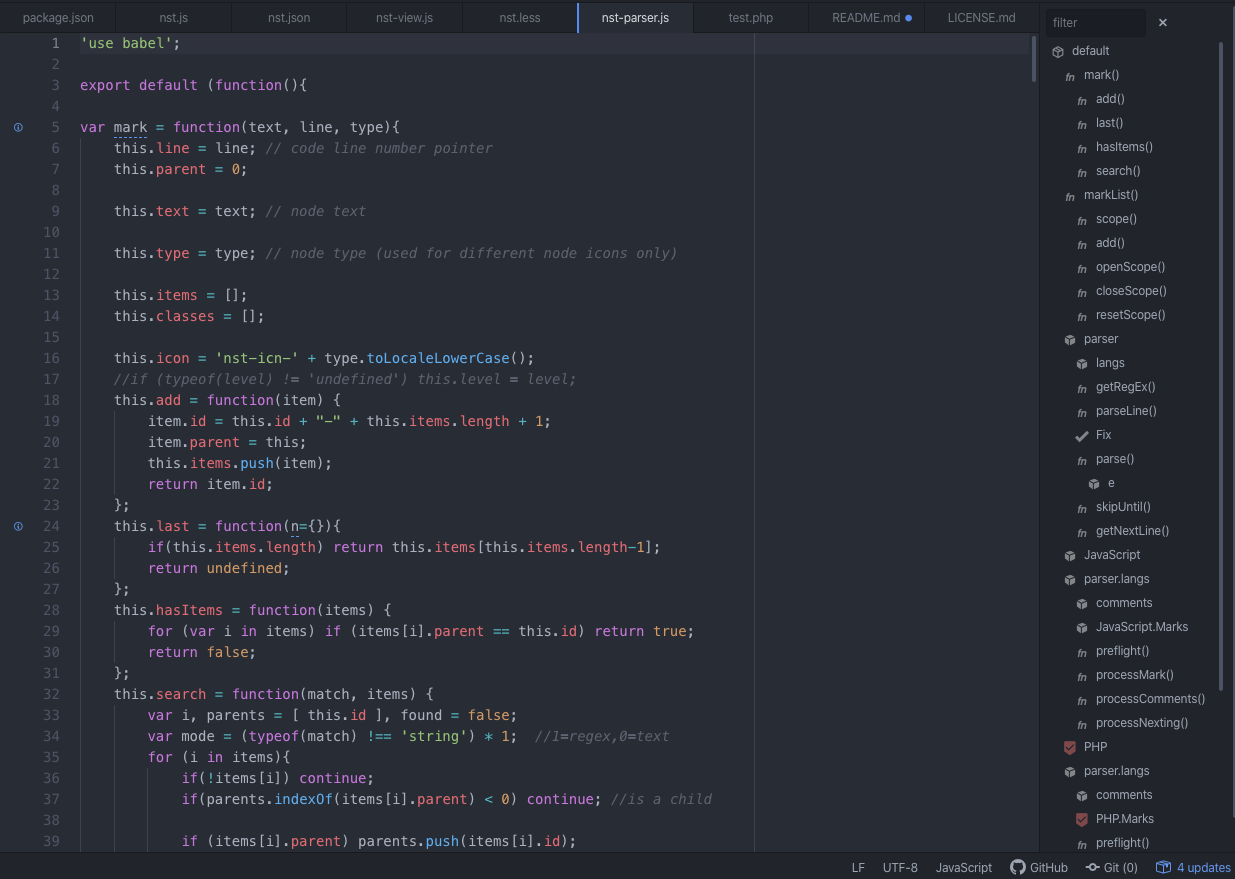Click the package updates icon in the status bar
Screen dimensions: 1235x879
pos(1163,867)
